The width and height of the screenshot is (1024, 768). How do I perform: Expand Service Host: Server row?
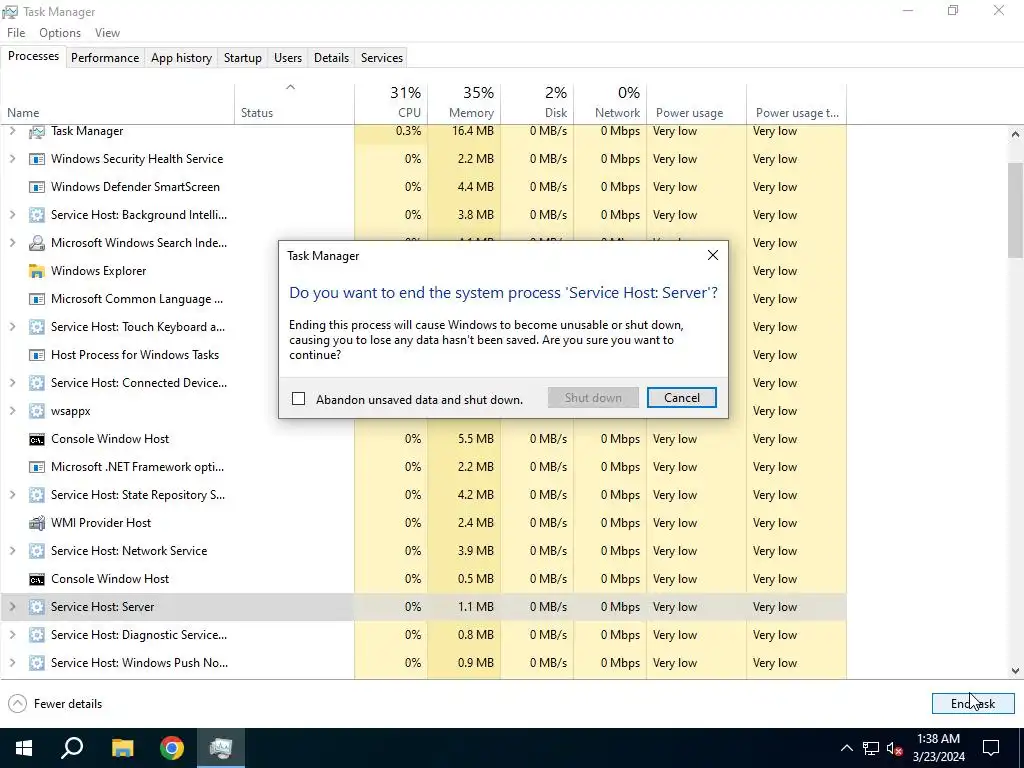pyautogui.click(x=12, y=607)
